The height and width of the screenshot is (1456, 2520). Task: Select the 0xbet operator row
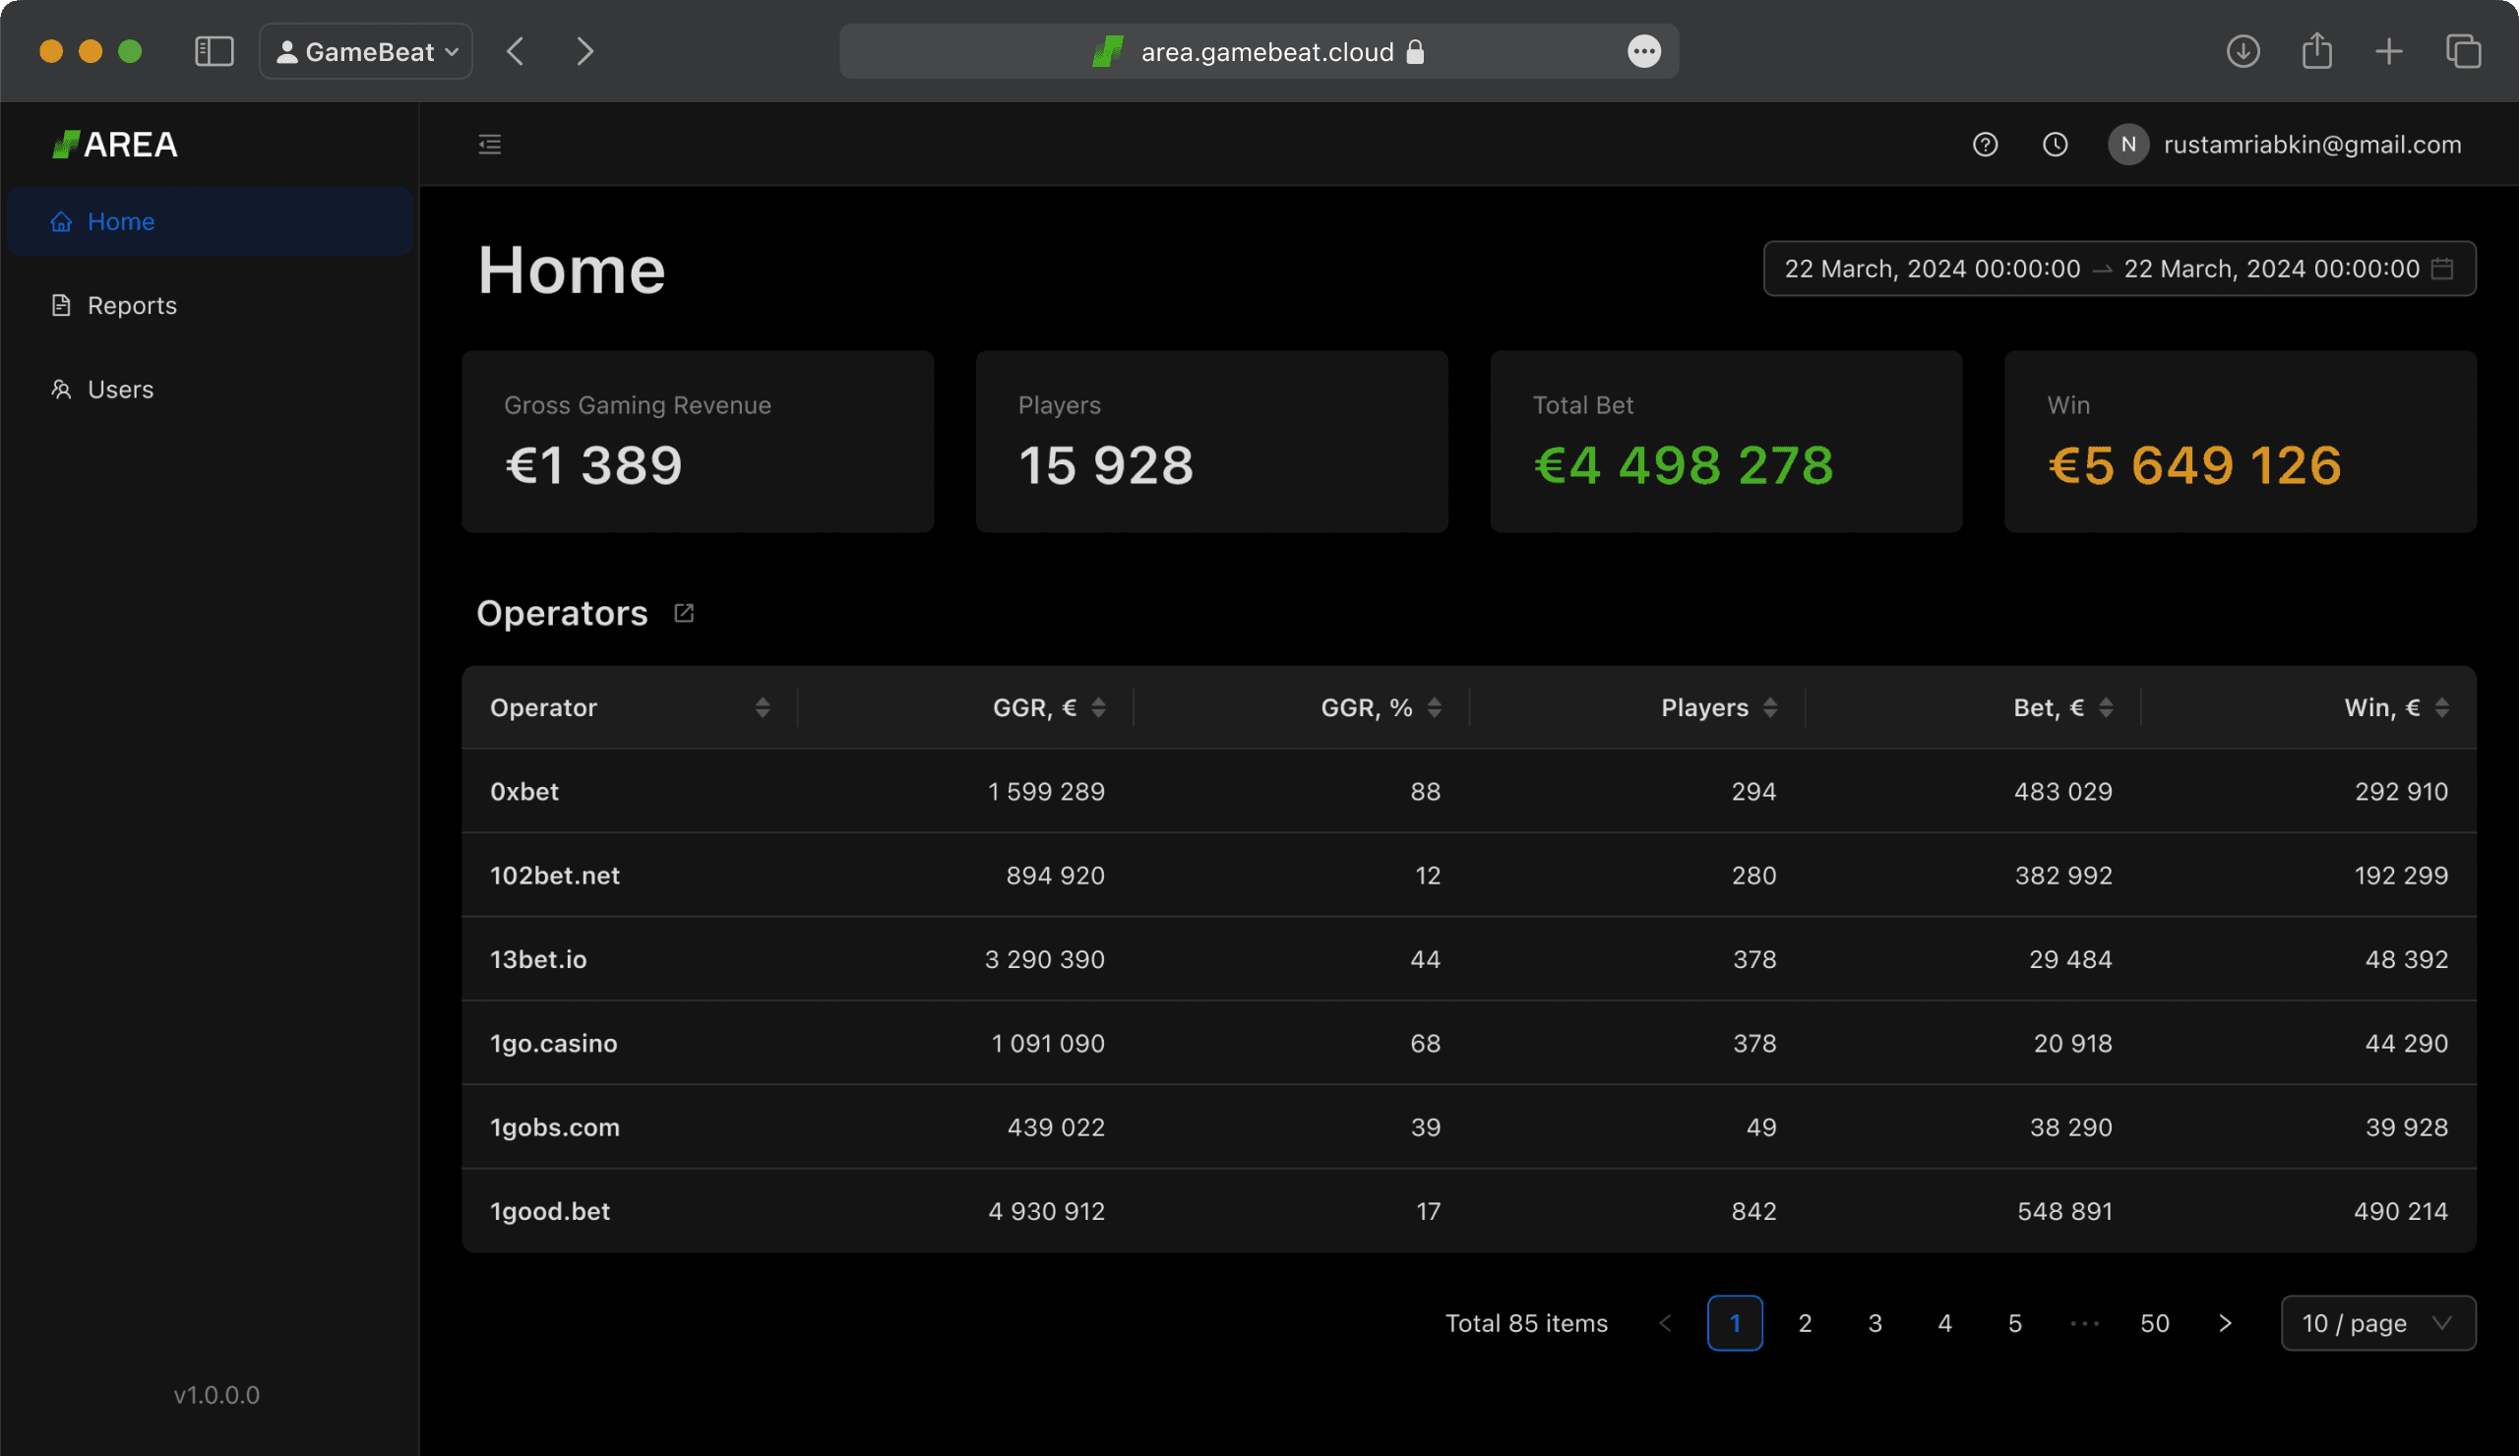pyautogui.click(x=1469, y=791)
